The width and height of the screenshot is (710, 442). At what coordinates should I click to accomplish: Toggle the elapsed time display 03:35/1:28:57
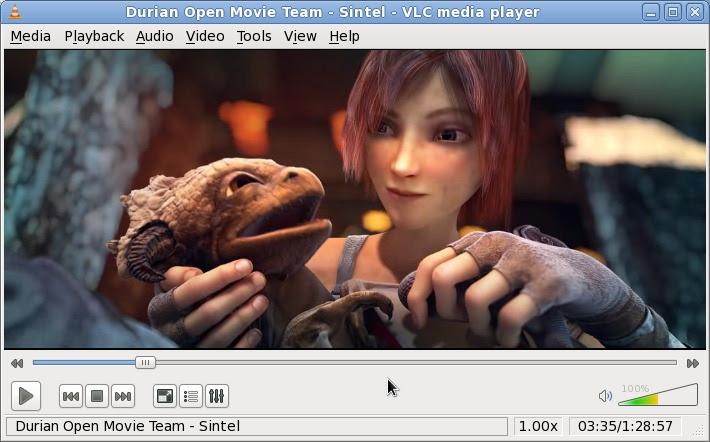625,426
